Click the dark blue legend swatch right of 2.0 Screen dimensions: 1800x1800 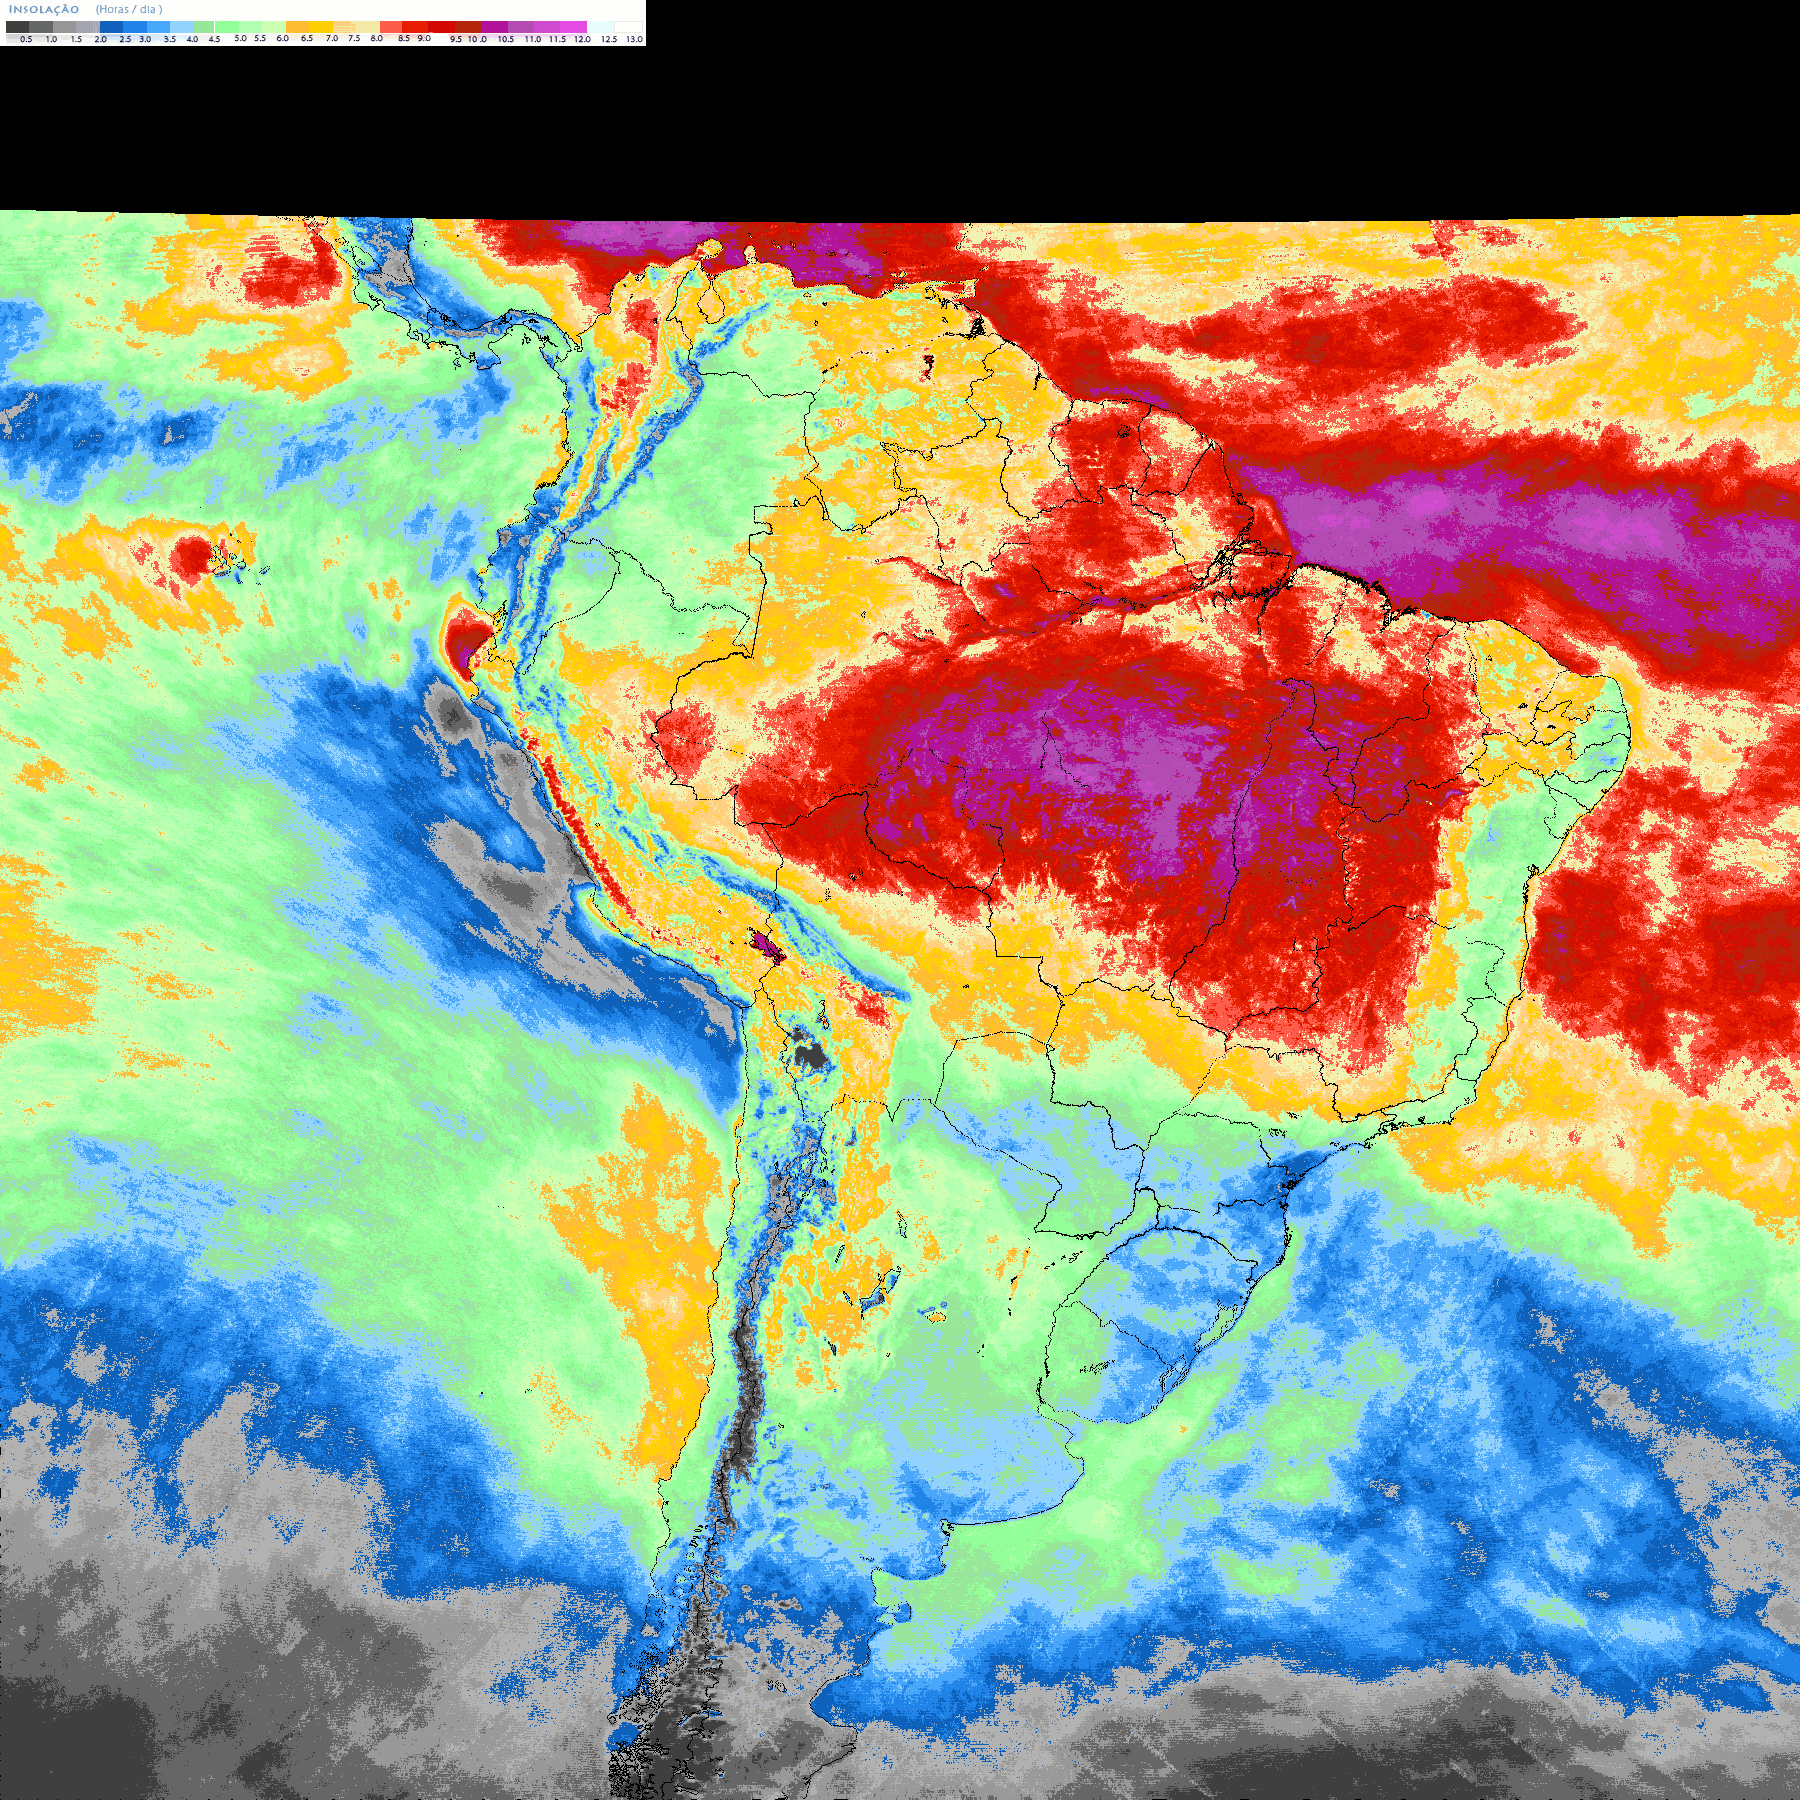(111, 27)
